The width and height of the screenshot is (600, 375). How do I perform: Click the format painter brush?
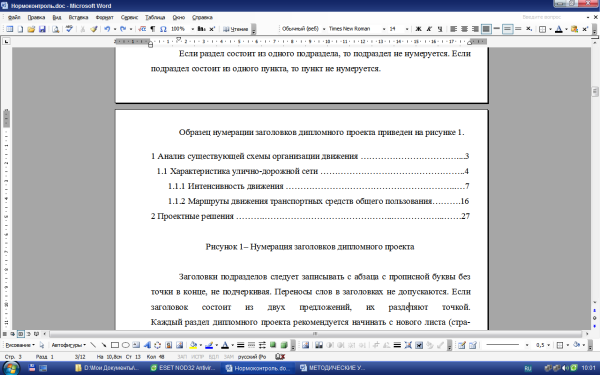click(94, 29)
